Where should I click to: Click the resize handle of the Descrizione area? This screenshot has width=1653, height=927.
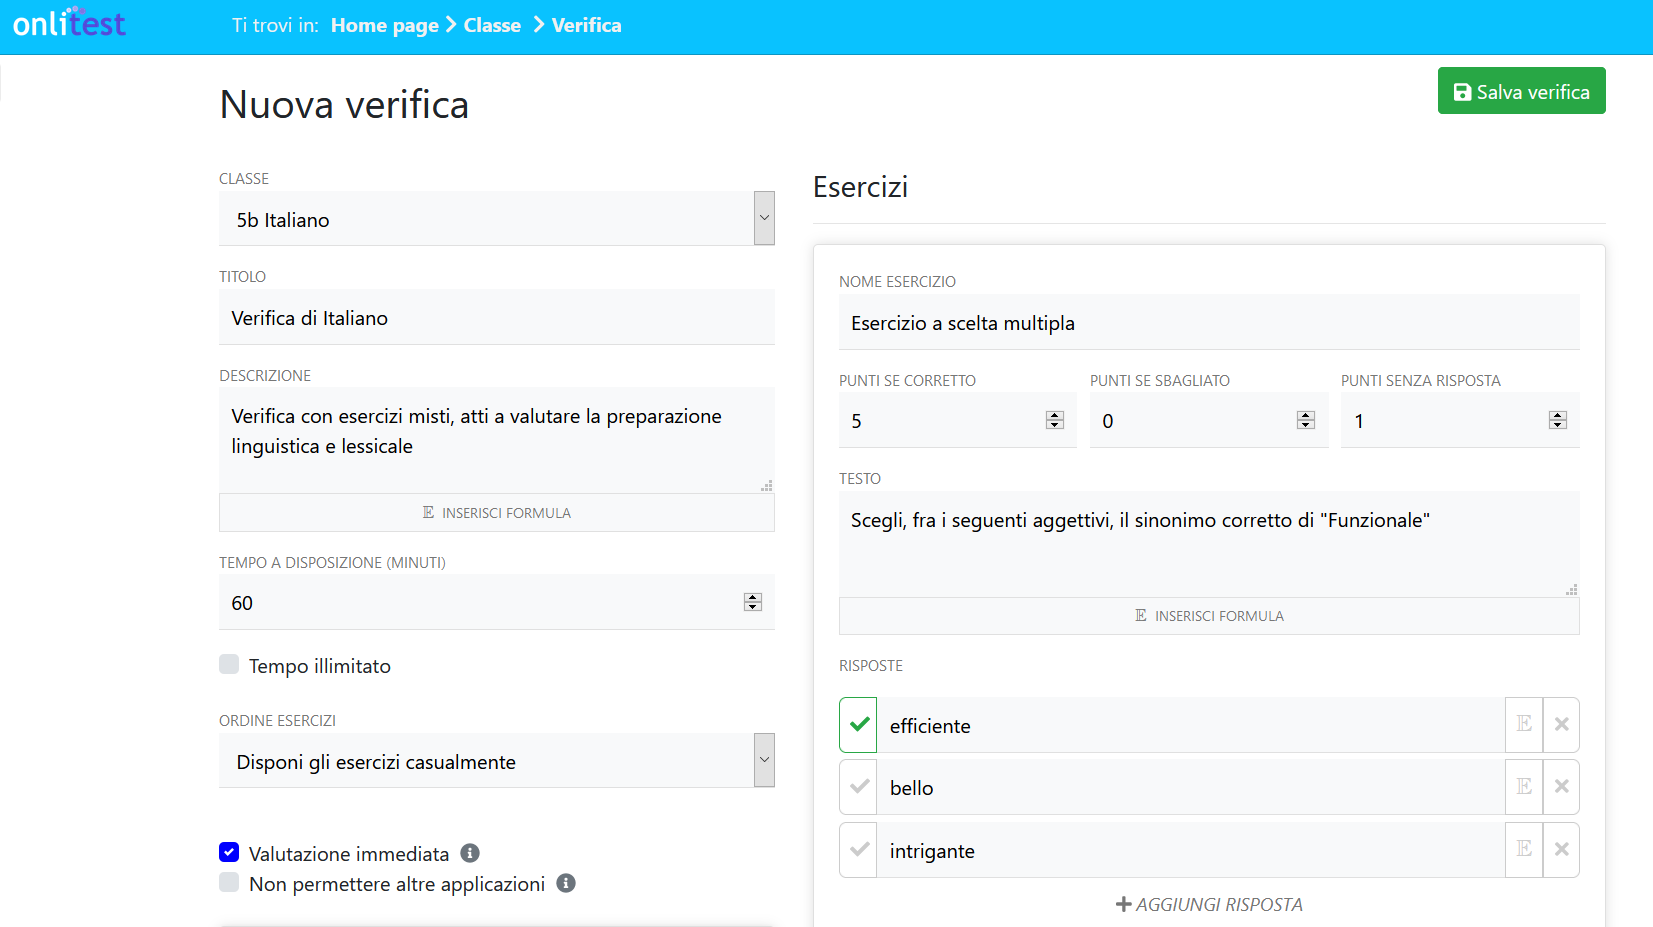pos(767,485)
